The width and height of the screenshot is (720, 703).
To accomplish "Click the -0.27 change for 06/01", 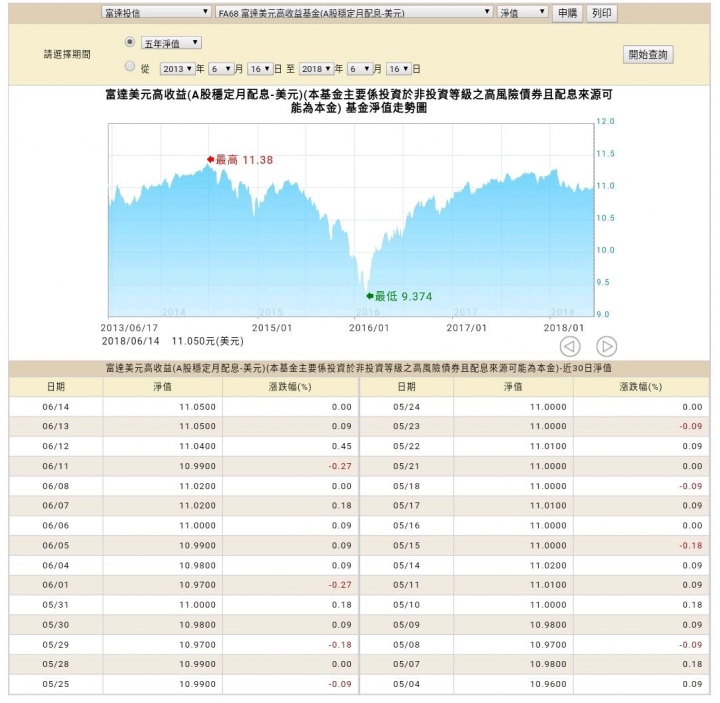I will (340, 585).
